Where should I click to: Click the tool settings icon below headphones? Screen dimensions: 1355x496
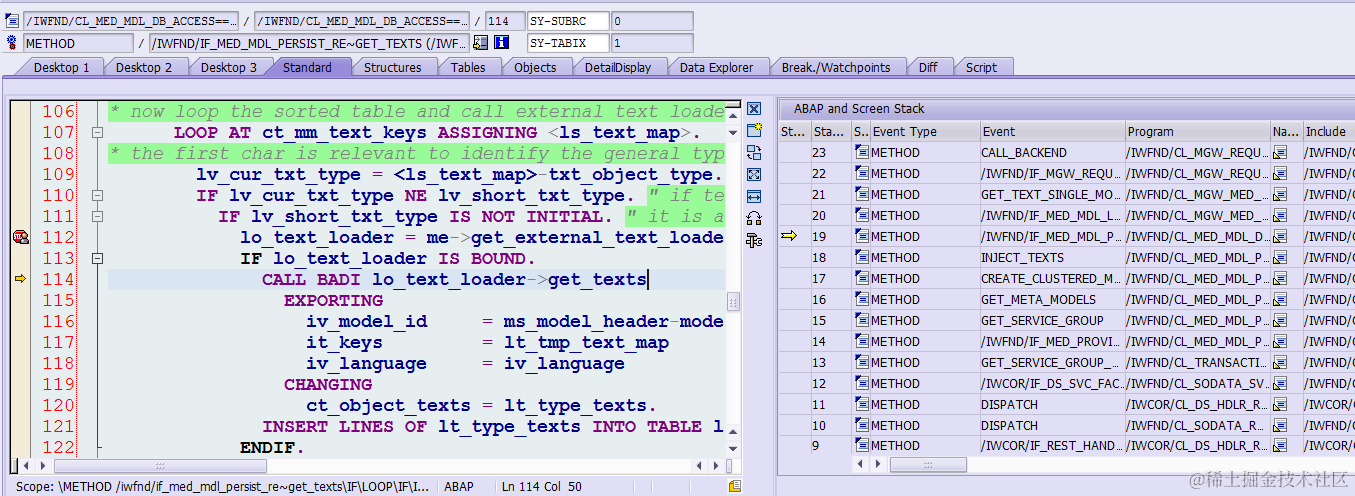click(x=754, y=240)
